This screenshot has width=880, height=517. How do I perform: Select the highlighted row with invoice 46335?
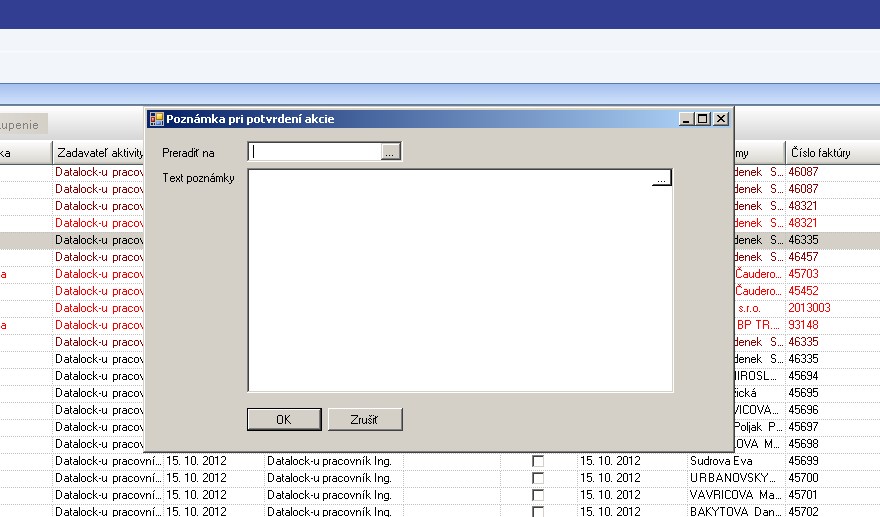pyautogui.click(x=440, y=240)
